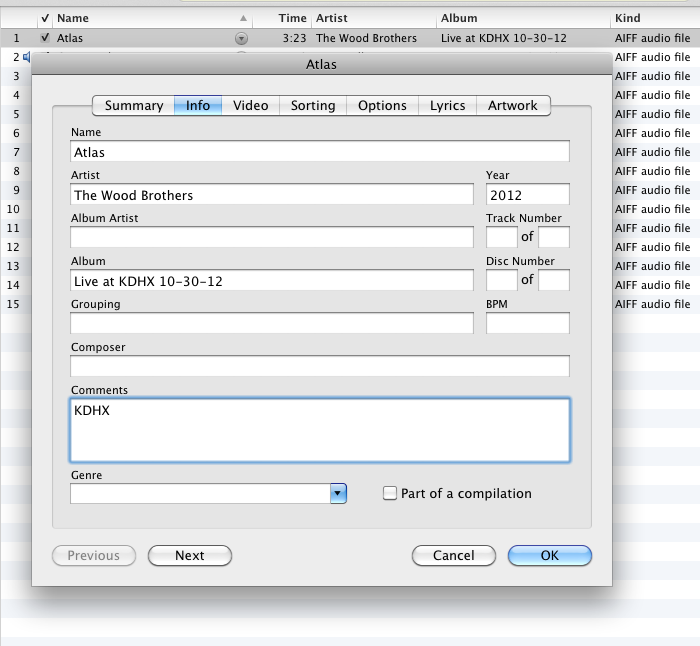Sort tracks by the Kind column header
Image resolution: width=700 pixels, height=646 pixels.
pos(650,18)
